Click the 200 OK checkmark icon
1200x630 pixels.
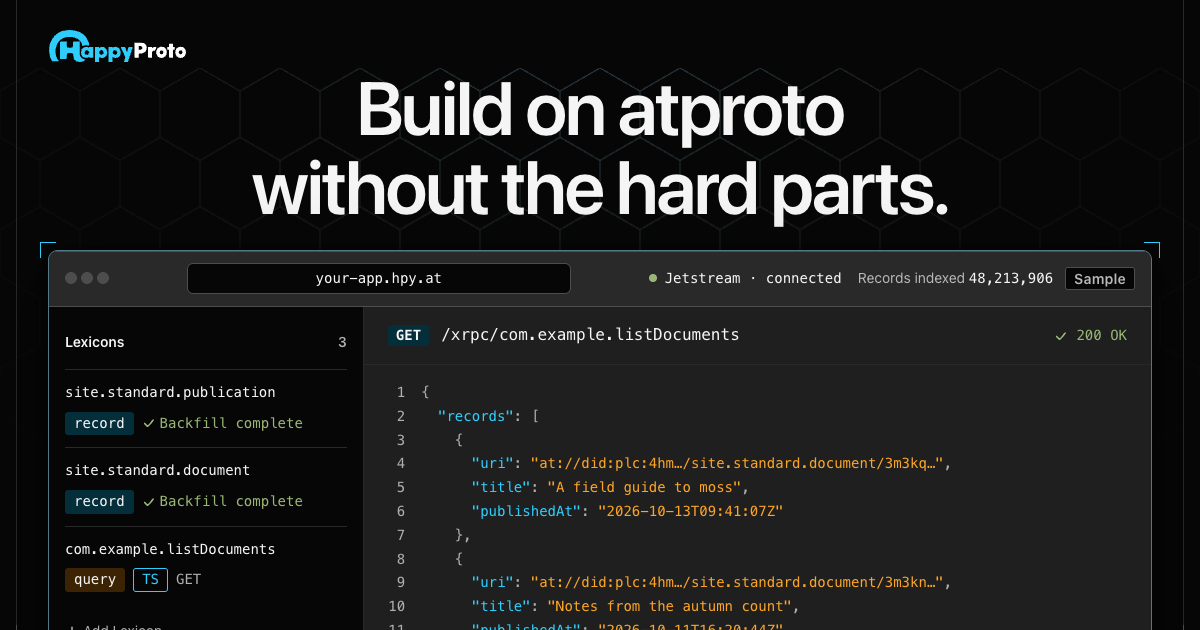(1061, 336)
